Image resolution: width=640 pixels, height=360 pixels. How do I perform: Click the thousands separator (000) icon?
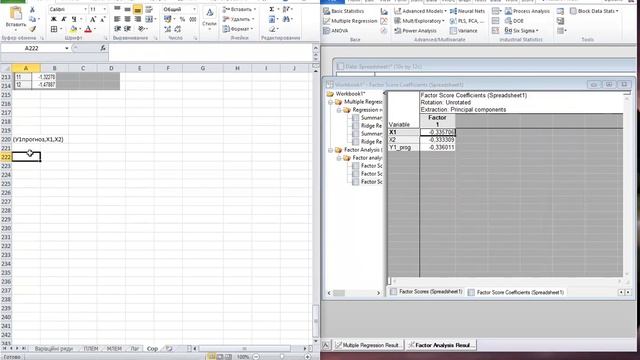click(193, 19)
